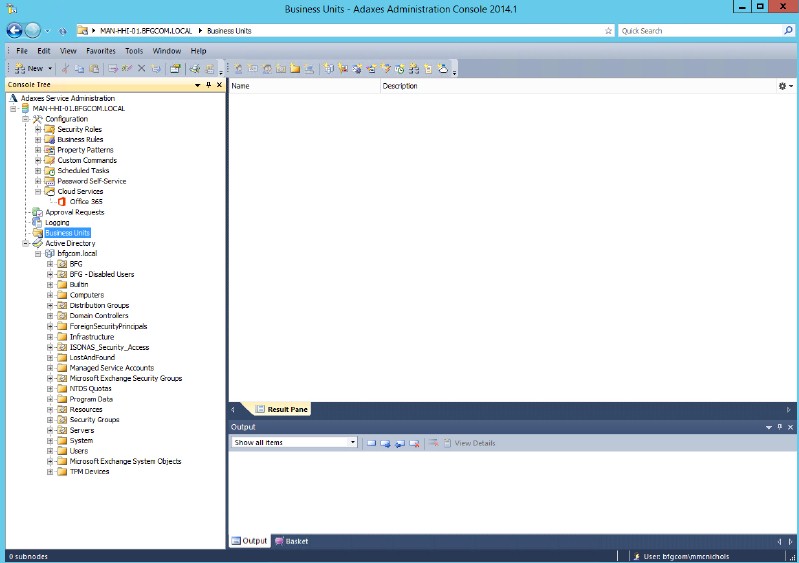This screenshot has width=799, height=563.
Task: Click the Delete X icon in toolbar
Action: pyautogui.click(x=142, y=68)
